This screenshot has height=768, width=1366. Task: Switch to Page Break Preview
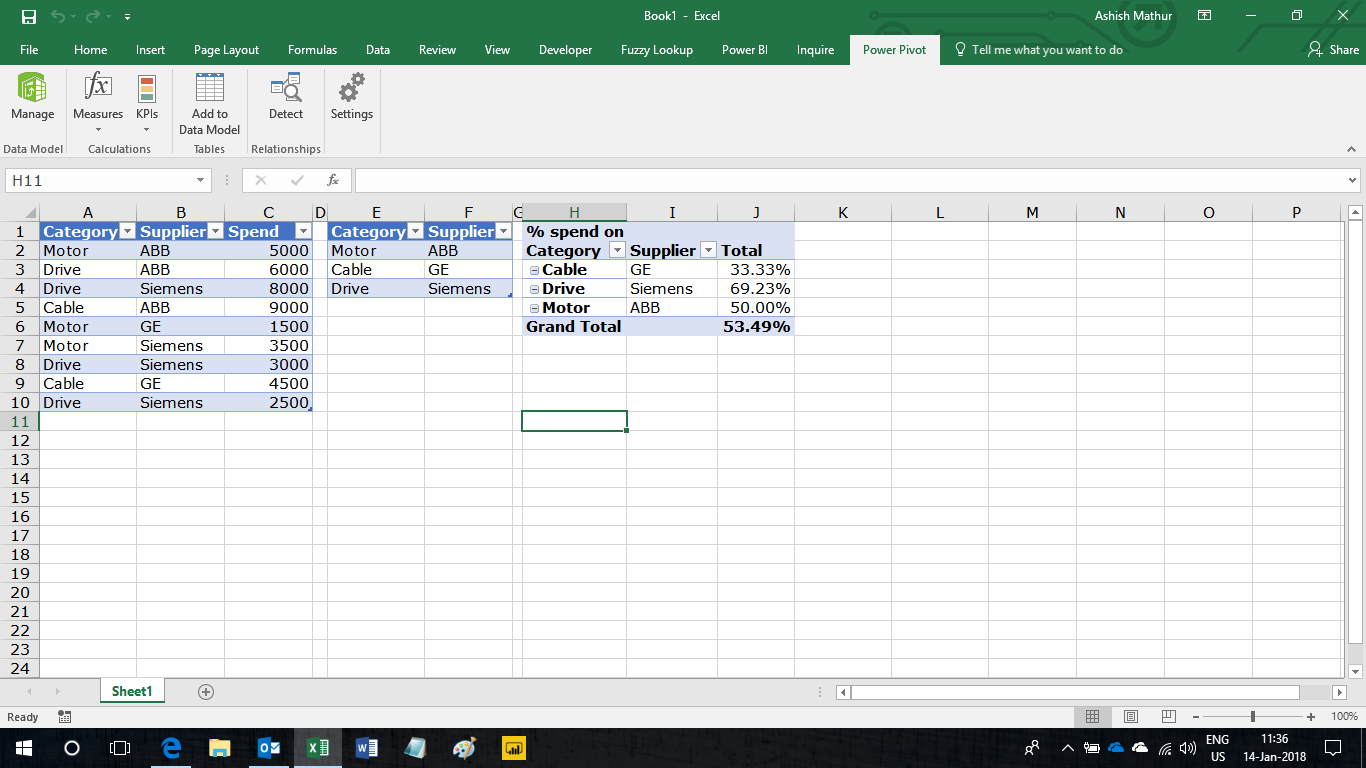tap(1168, 717)
